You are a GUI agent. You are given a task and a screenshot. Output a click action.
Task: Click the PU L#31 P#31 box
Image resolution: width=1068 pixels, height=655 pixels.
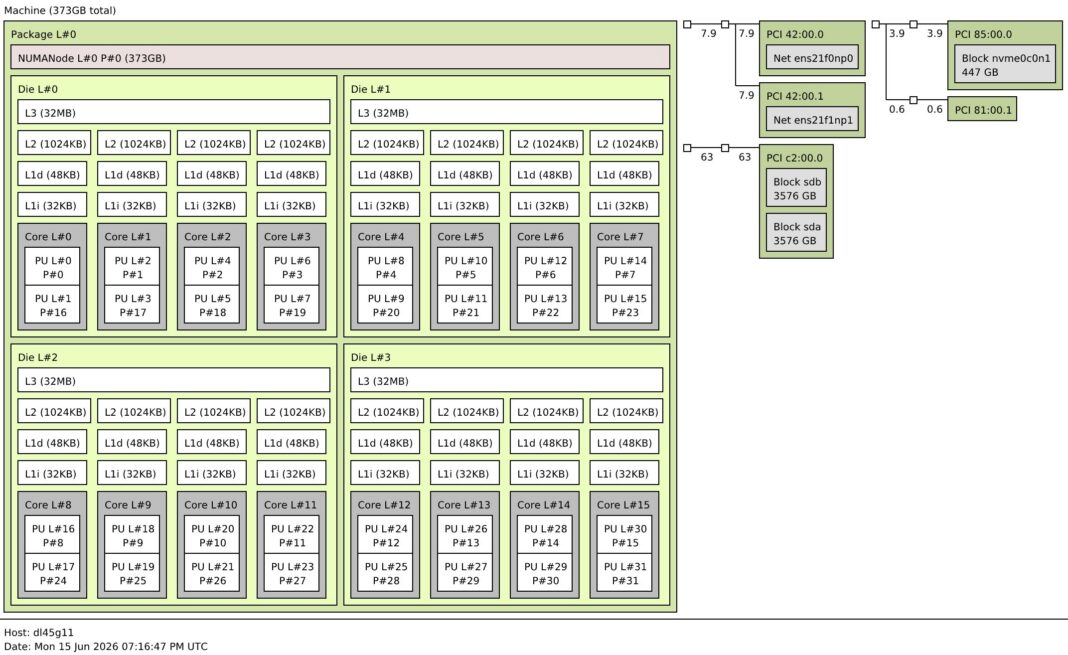[x=625, y=573]
